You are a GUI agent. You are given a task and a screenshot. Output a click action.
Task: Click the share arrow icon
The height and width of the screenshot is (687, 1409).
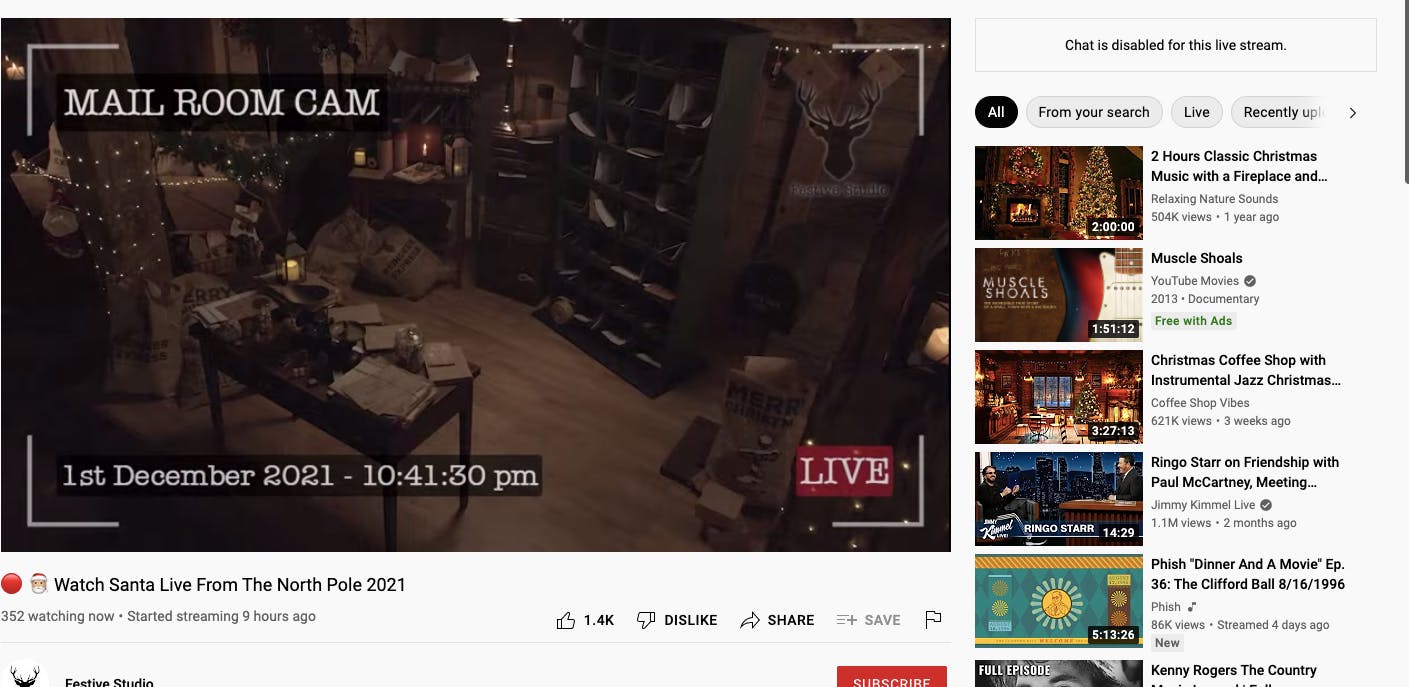[x=750, y=620]
